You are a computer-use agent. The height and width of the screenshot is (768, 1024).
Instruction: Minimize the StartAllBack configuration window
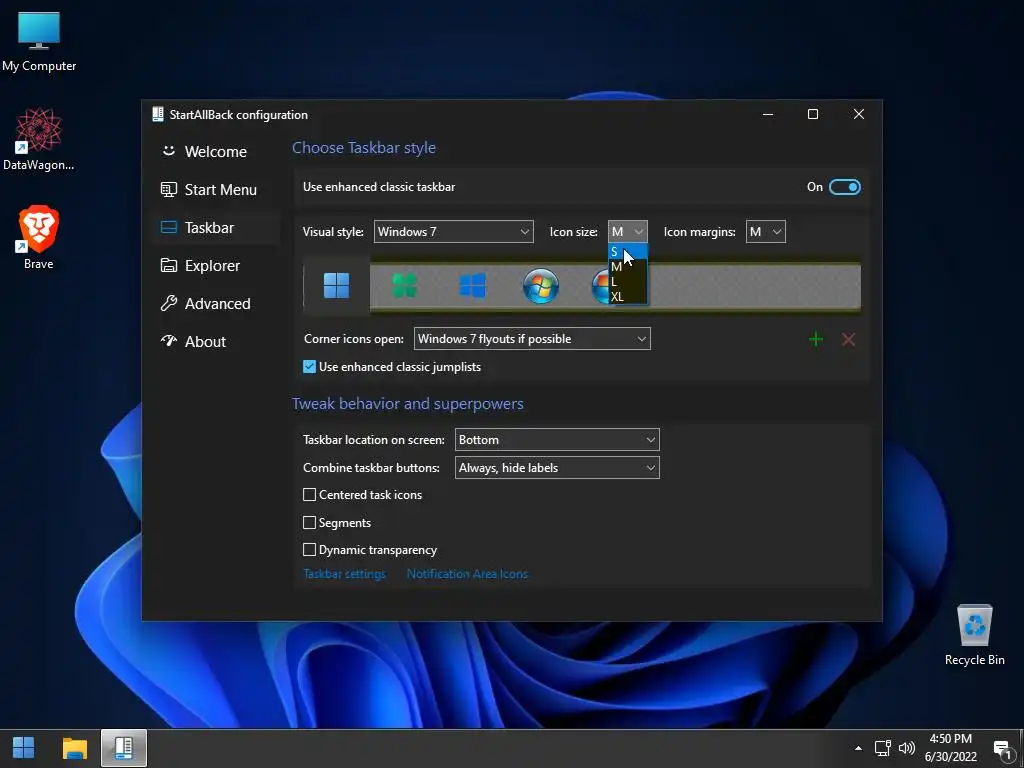coord(768,114)
